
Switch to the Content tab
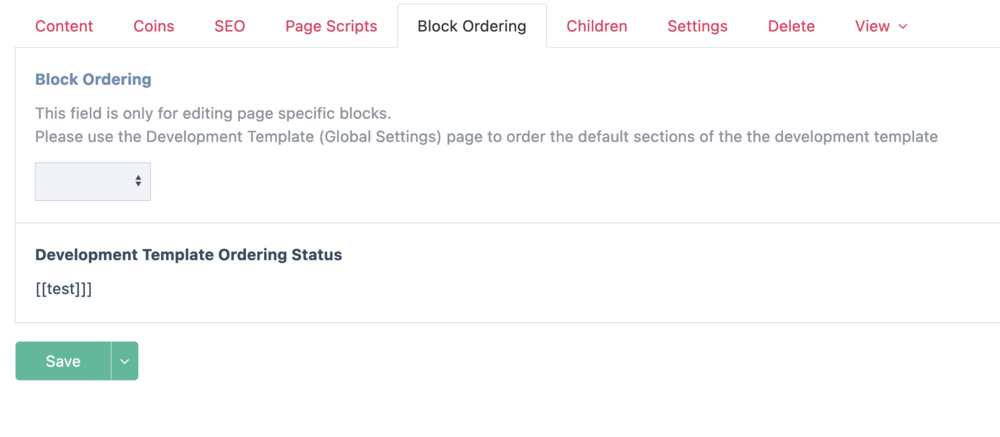(x=64, y=27)
